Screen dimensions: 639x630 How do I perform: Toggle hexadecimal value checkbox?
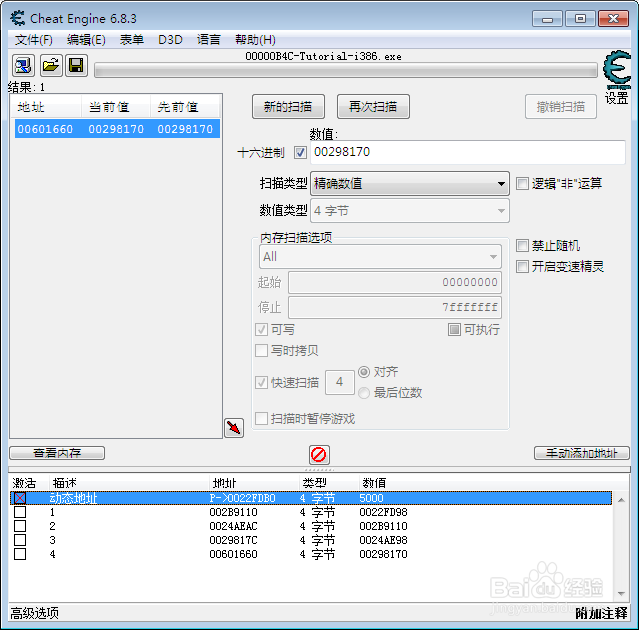click(300, 153)
